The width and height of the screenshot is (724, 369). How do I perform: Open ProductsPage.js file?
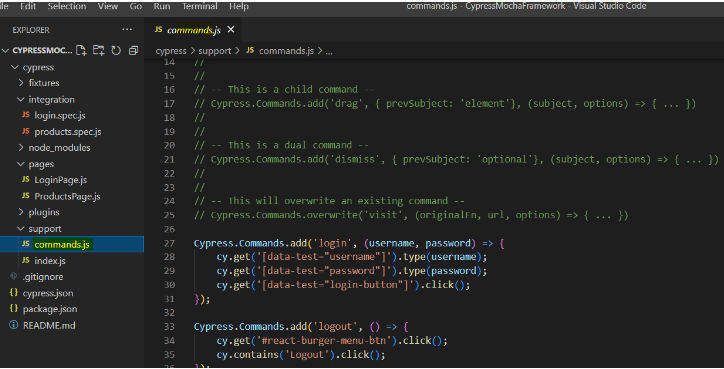tap(67, 196)
